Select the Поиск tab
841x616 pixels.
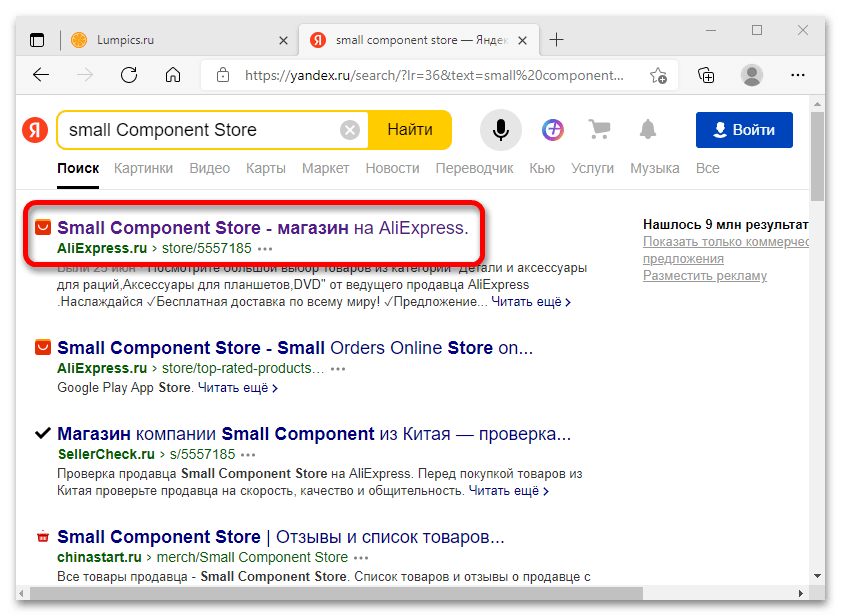pos(78,168)
